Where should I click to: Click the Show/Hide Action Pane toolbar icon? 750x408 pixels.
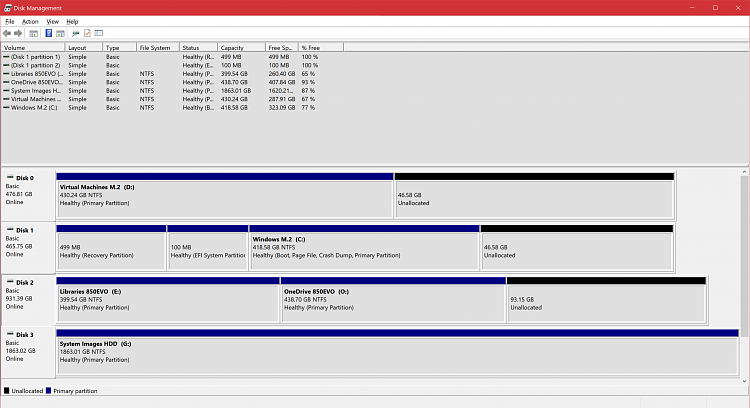point(60,33)
